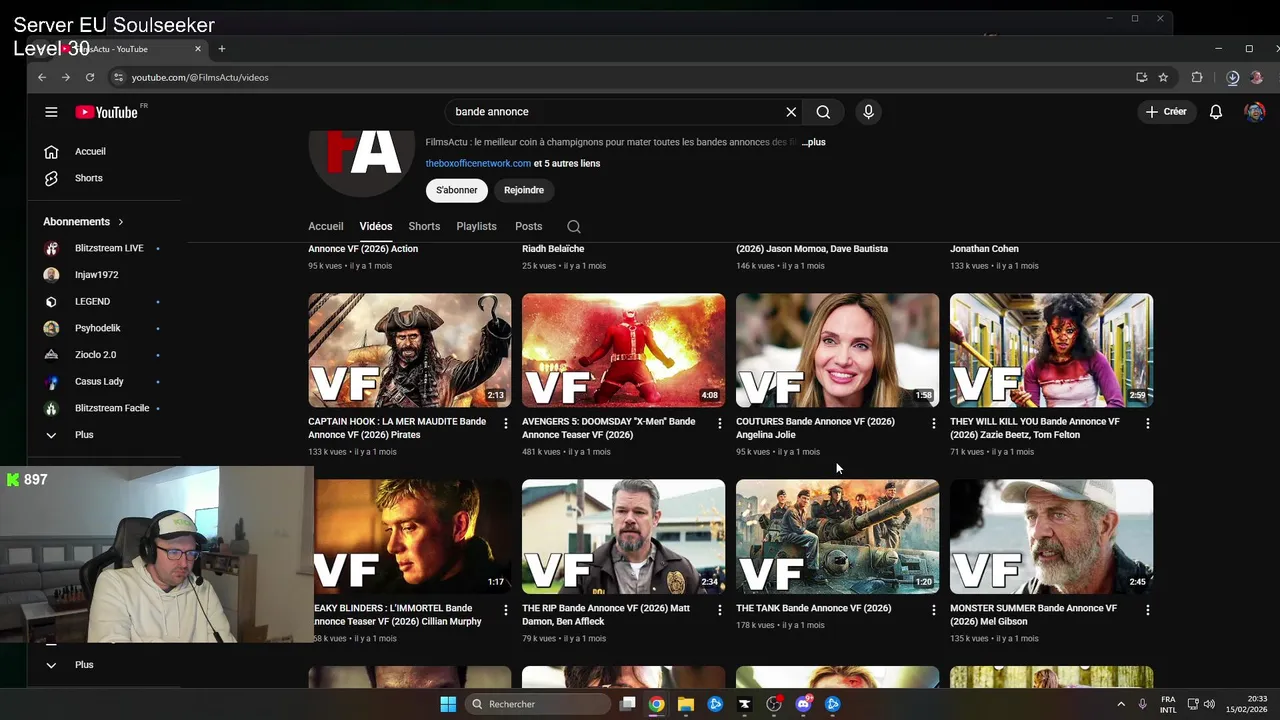The image size is (1280, 720).
Task: Open Chrome from the taskbar
Action: 656,704
